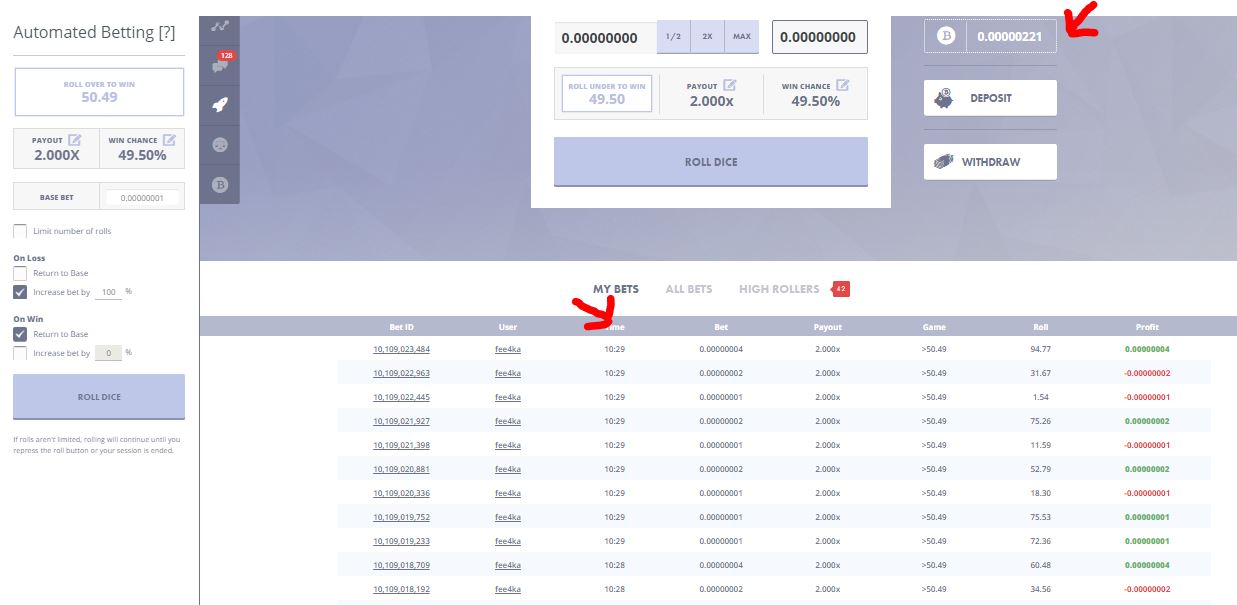Click the 2X bet multiplier button
Screen dimensions: 1237x605
coord(707,37)
